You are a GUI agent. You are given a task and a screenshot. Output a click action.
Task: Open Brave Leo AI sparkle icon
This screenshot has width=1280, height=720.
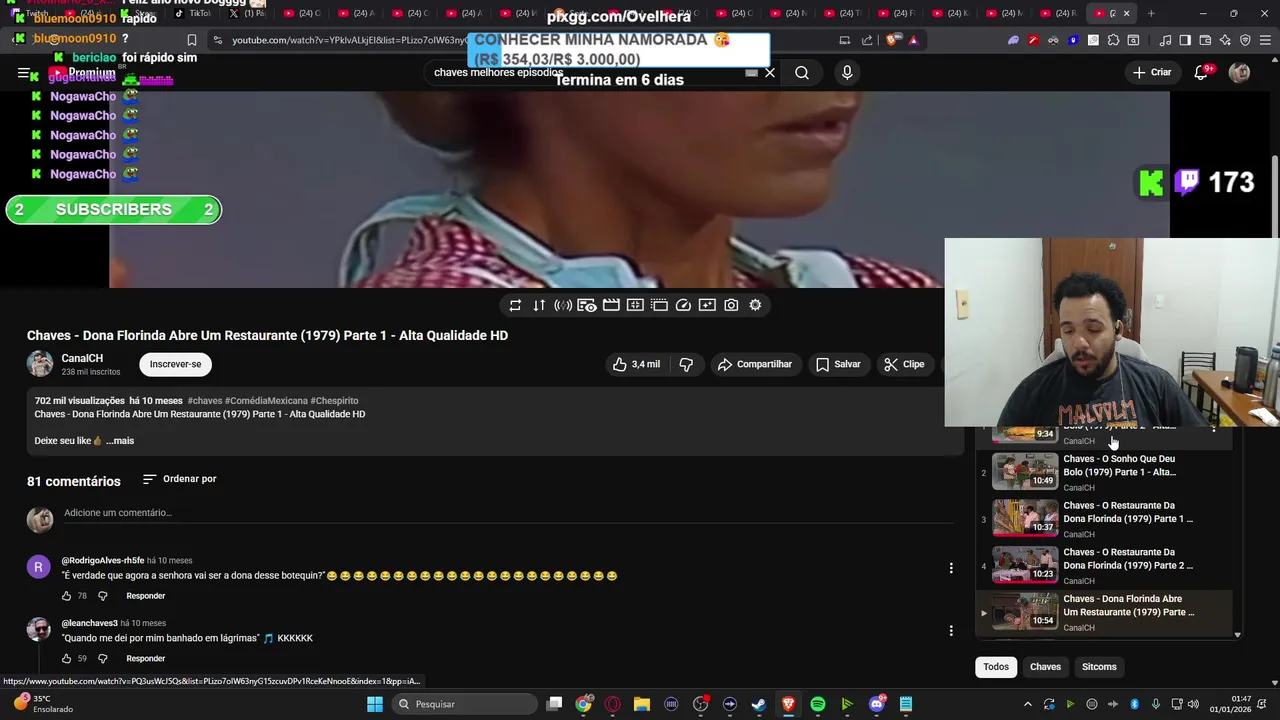[1225, 40]
